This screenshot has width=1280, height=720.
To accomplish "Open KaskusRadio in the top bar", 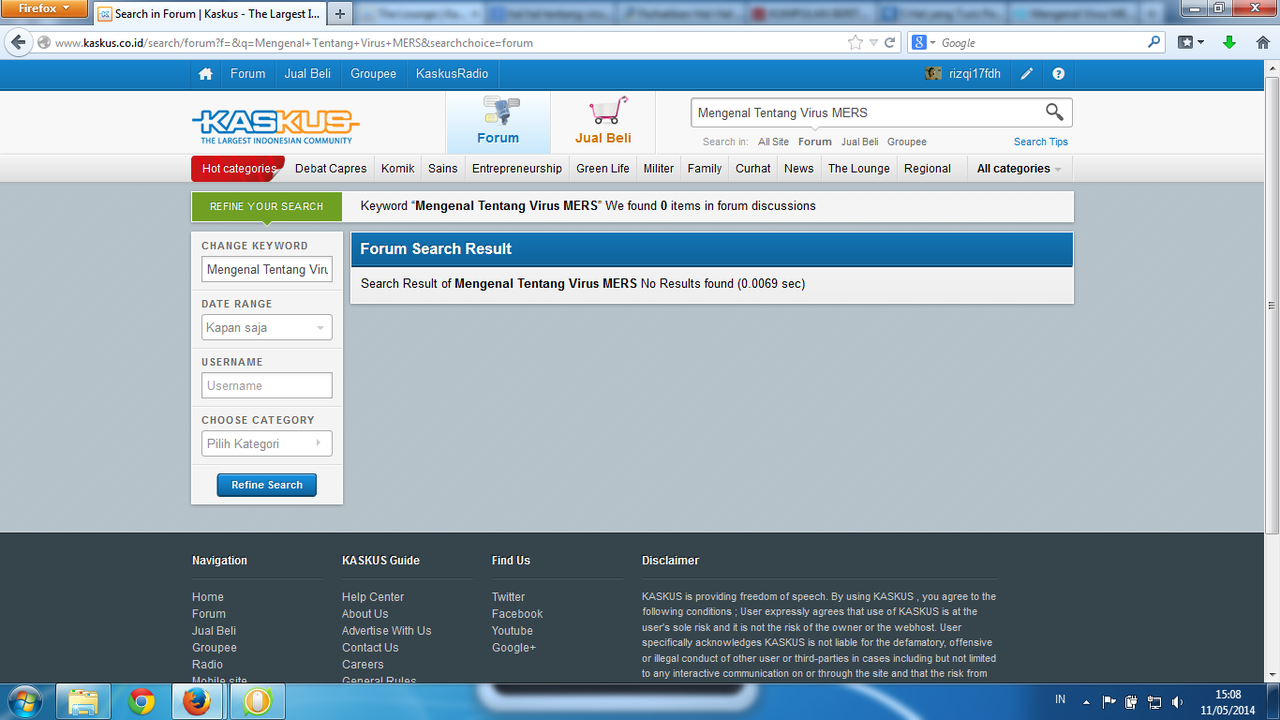I will coord(452,74).
